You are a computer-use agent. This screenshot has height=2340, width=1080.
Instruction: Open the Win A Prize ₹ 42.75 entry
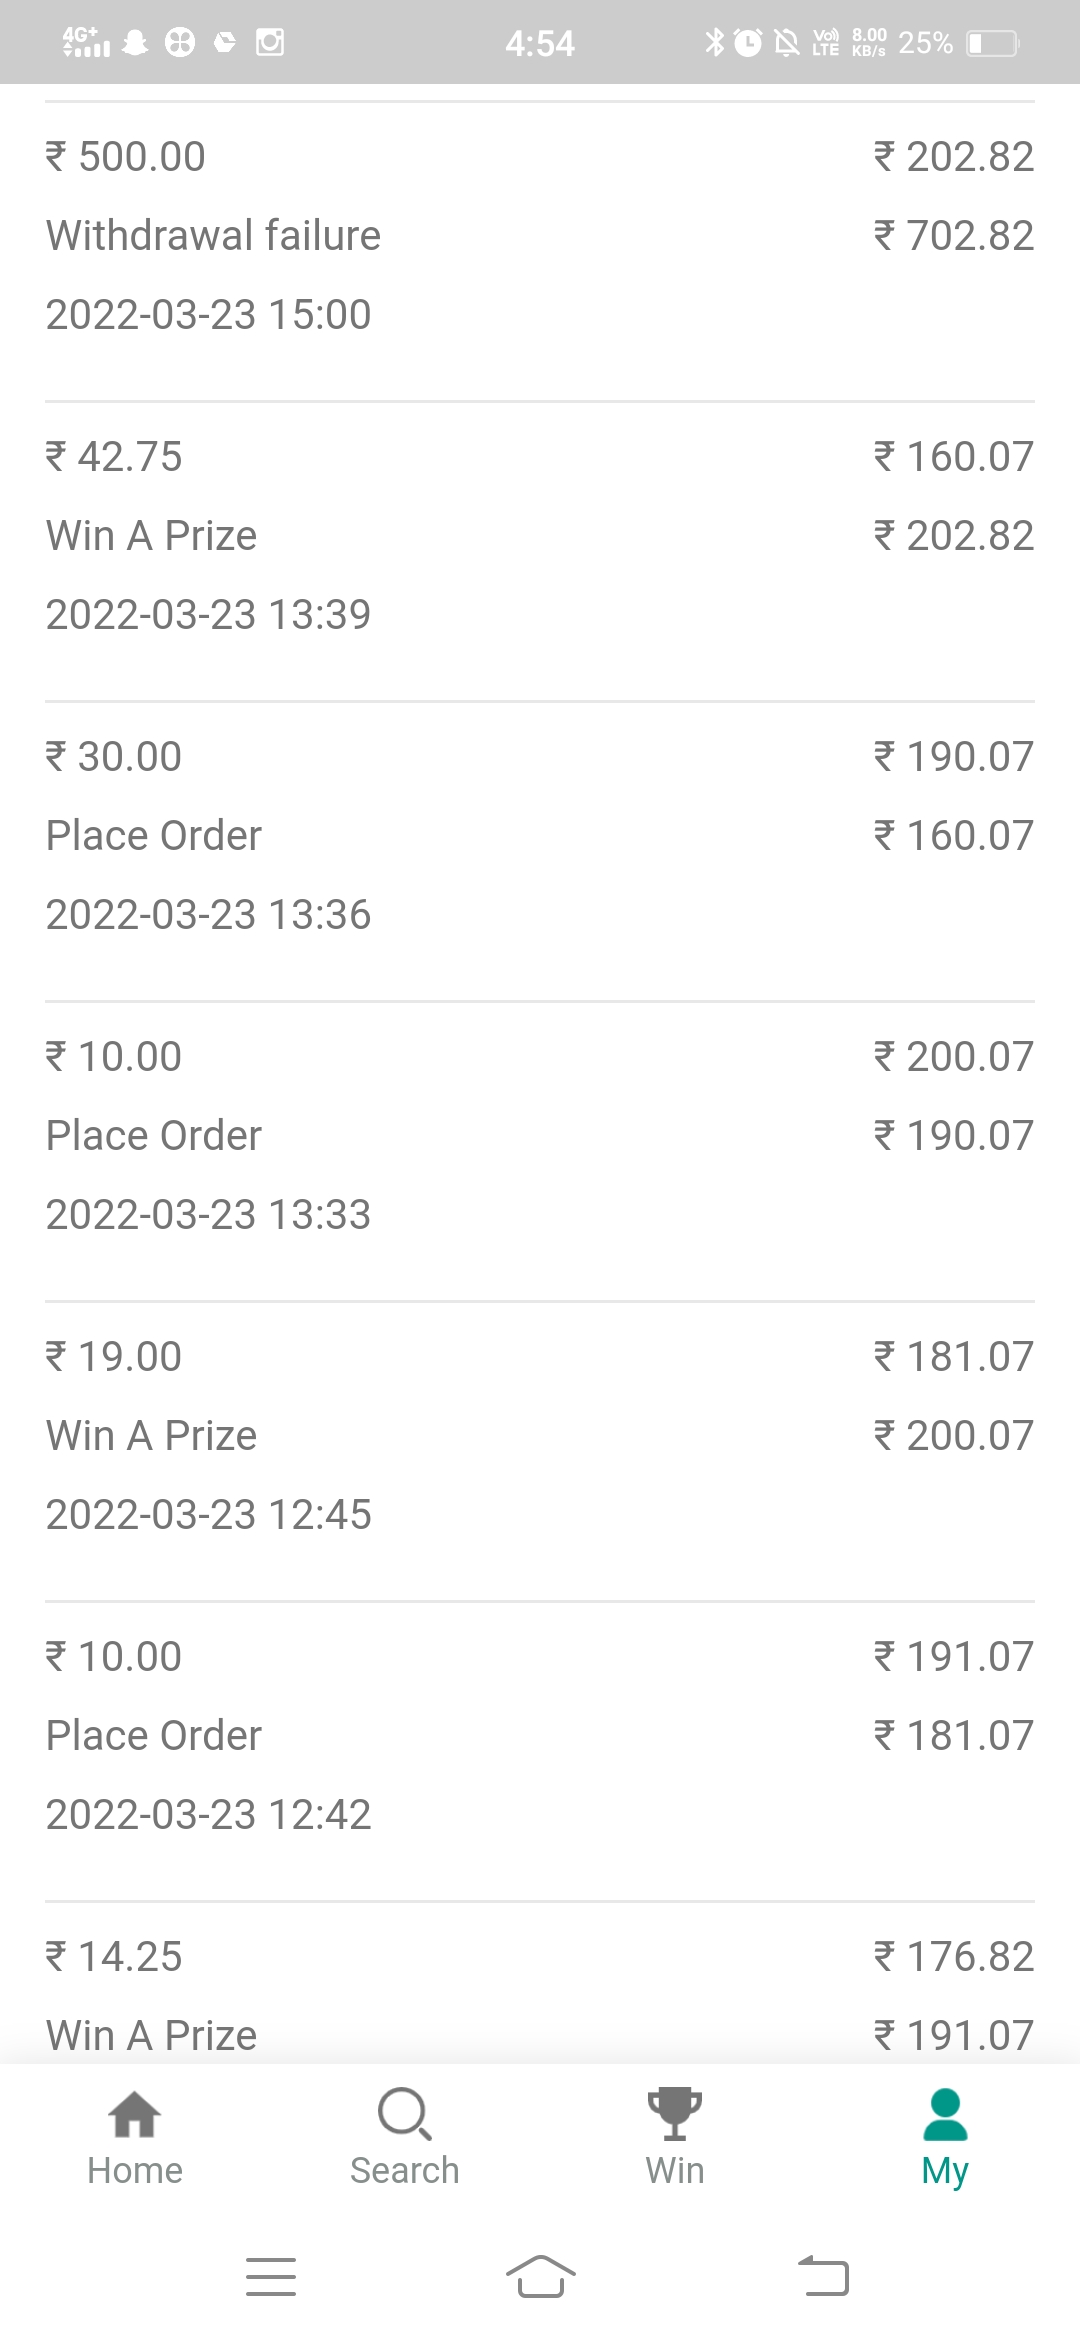pyautogui.click(x=540, y=536)
